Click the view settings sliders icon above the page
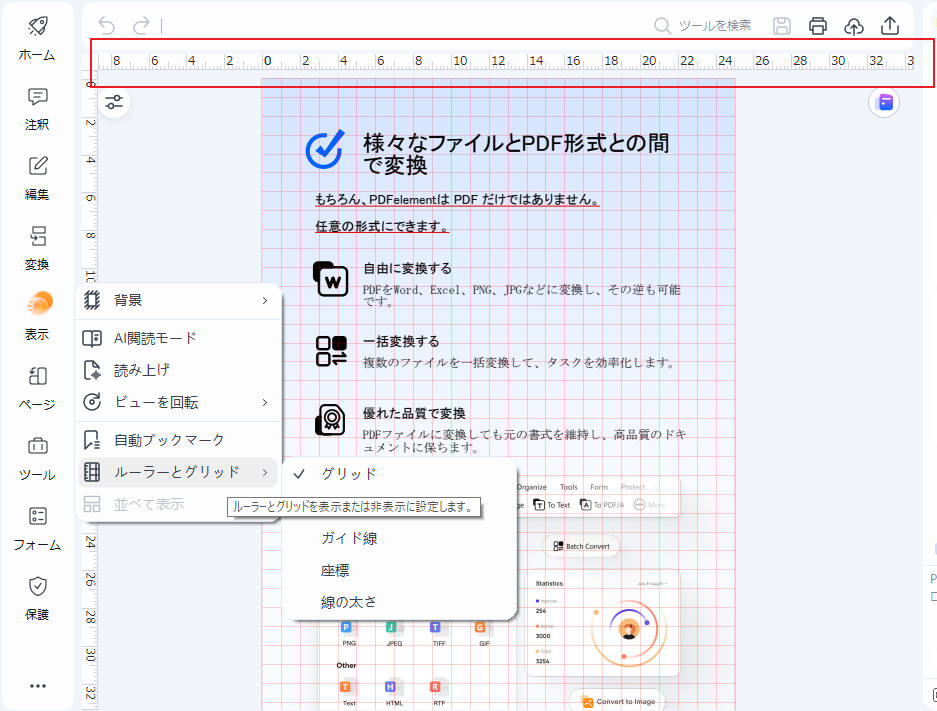 [114, 102]
